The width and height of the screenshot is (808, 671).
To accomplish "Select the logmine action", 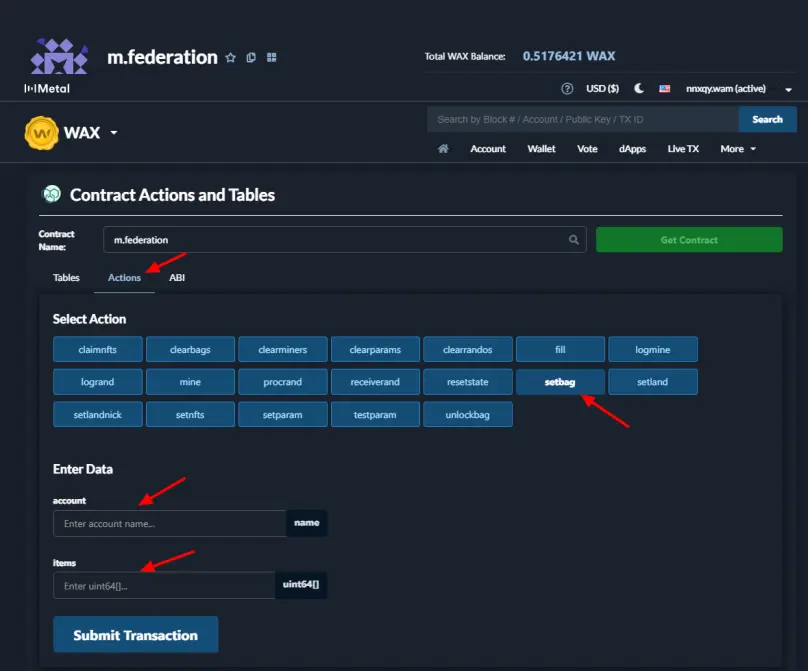I will [652, 349].
